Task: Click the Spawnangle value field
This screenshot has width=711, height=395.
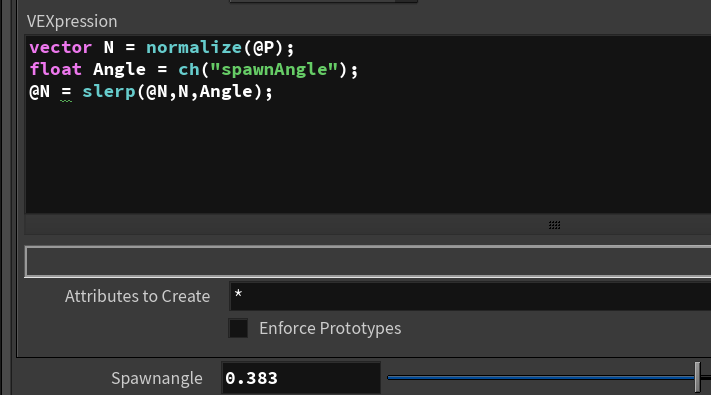Action: 301,378
